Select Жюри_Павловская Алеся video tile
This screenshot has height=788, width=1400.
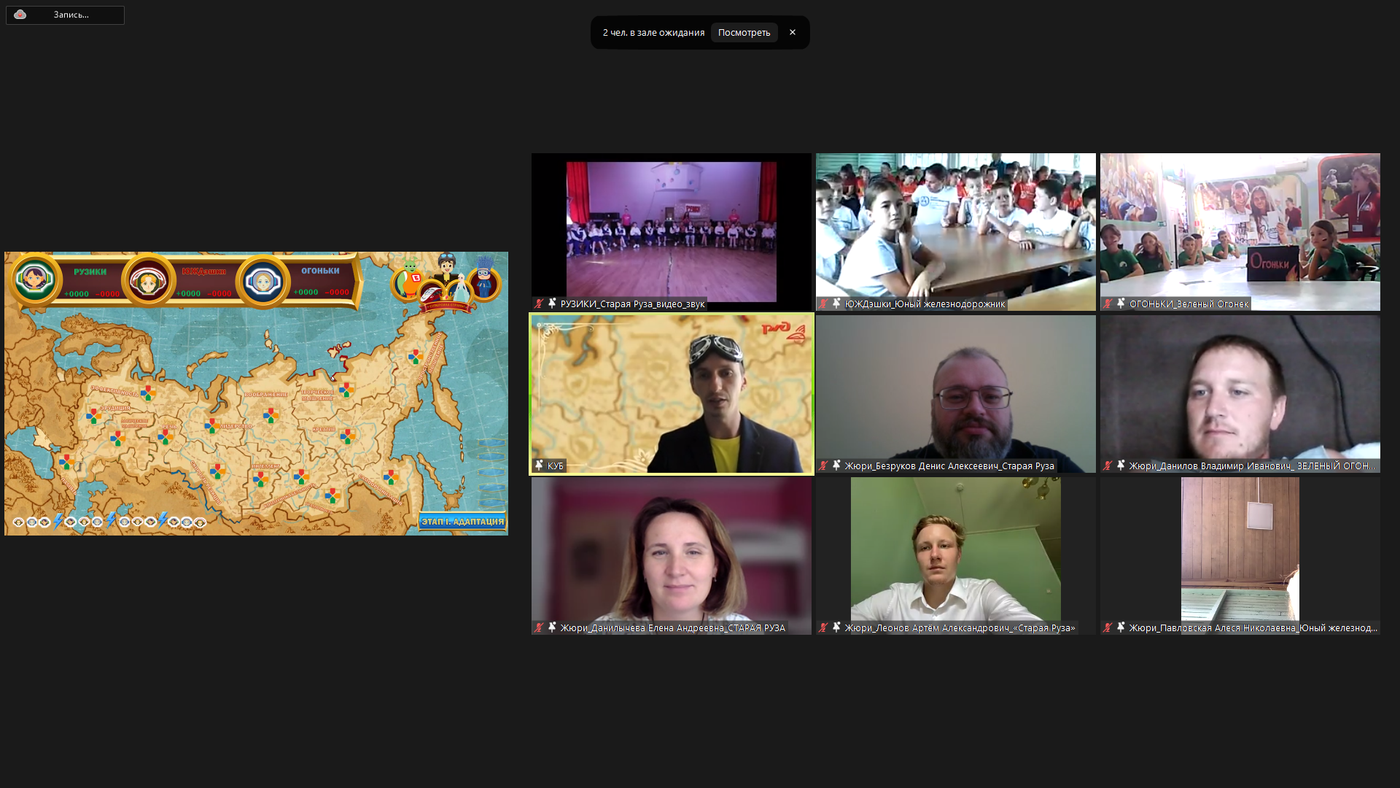coord(1239,550)
